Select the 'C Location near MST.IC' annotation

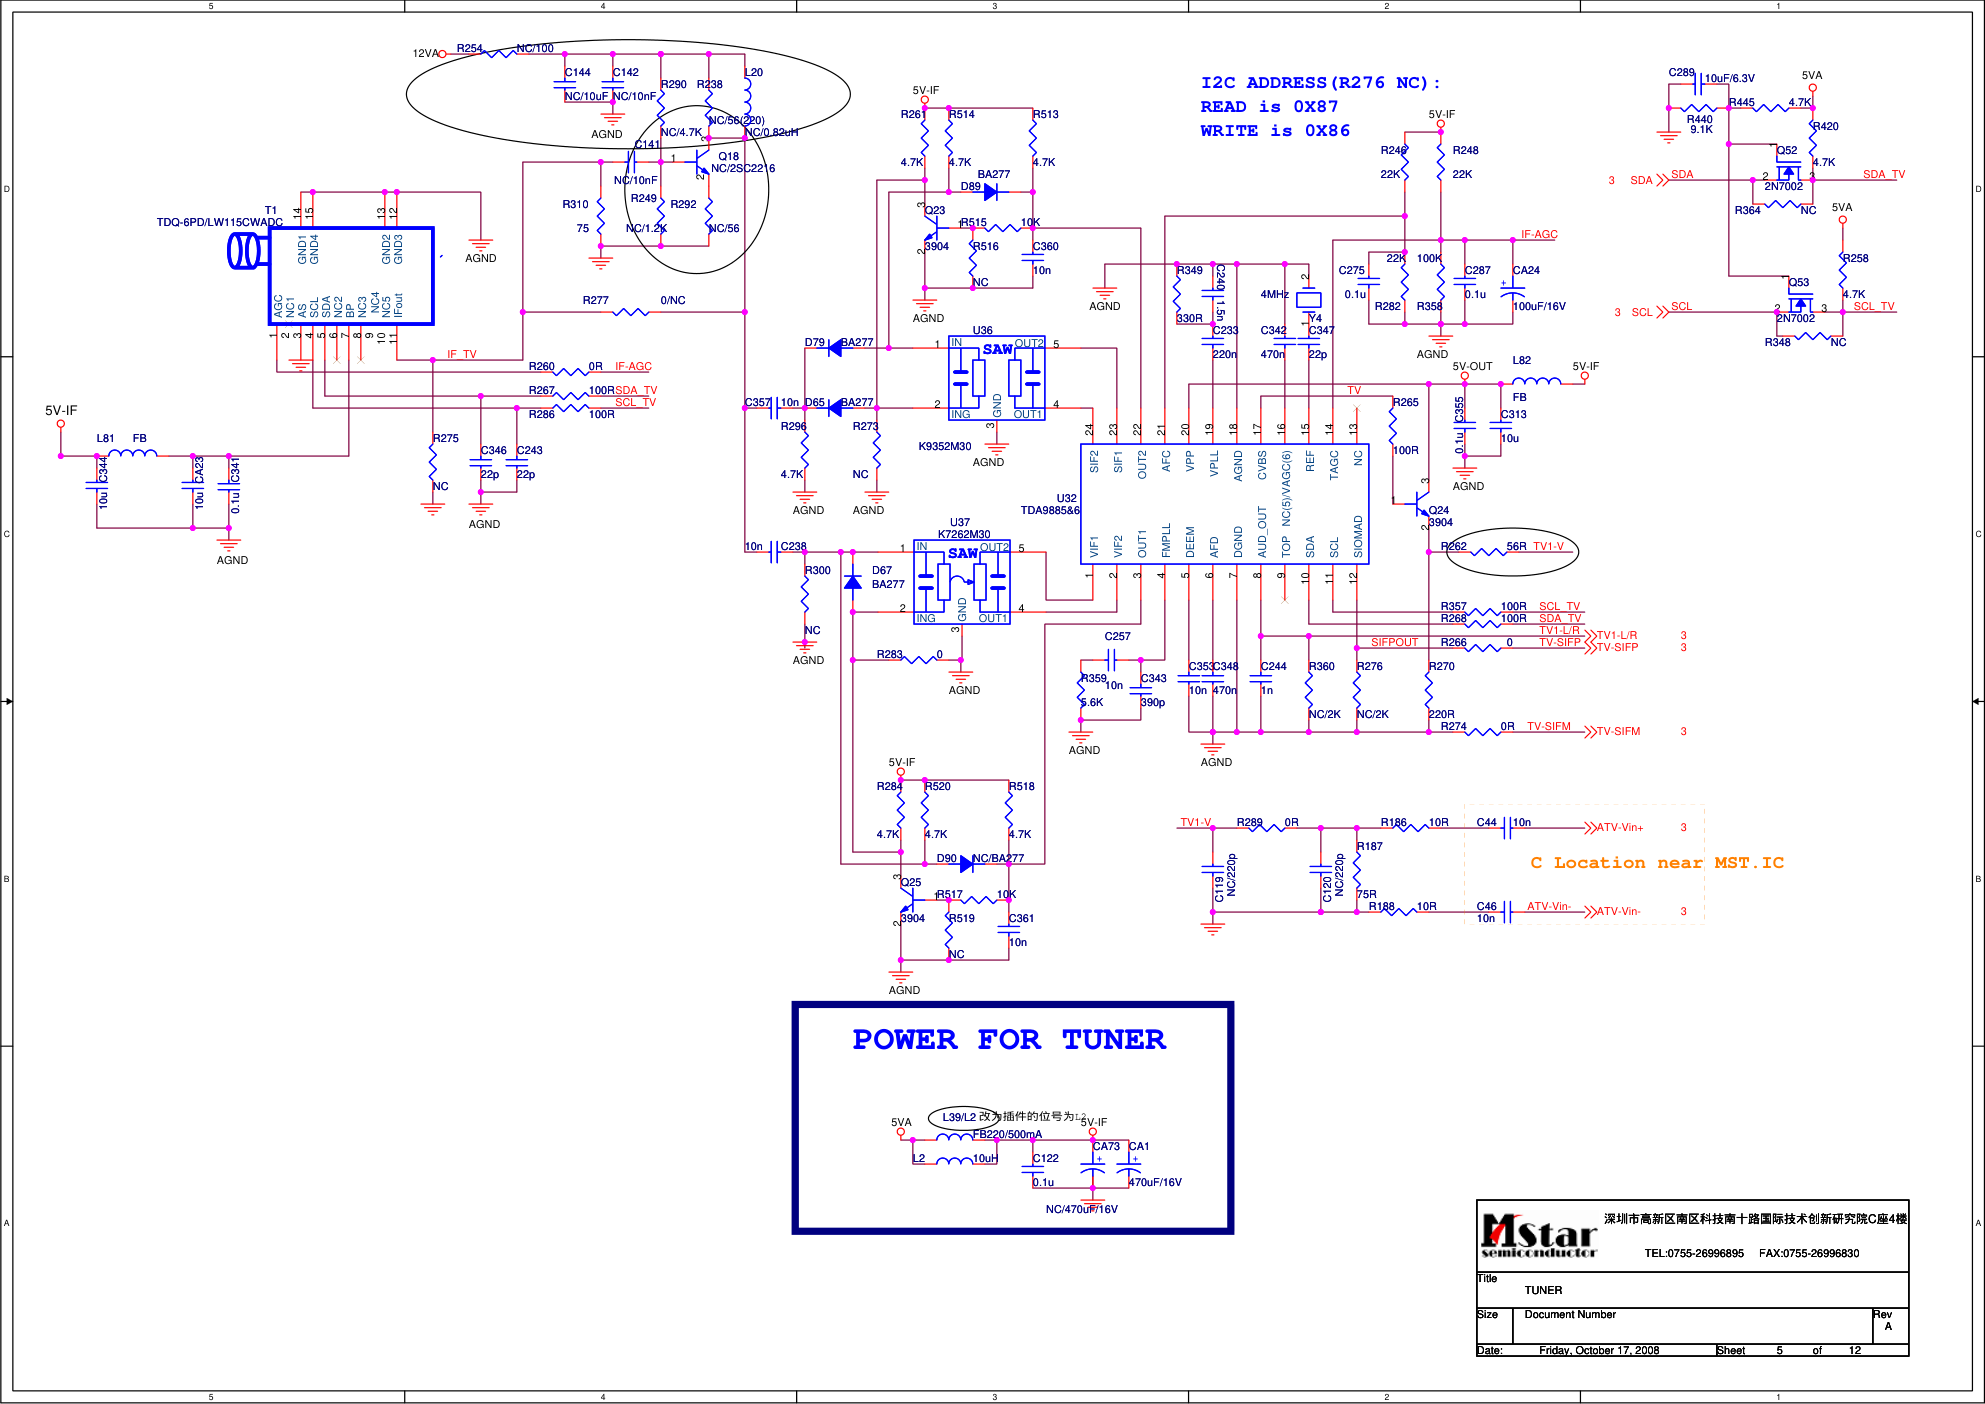pyautogui.click(x=1657, y=863)
